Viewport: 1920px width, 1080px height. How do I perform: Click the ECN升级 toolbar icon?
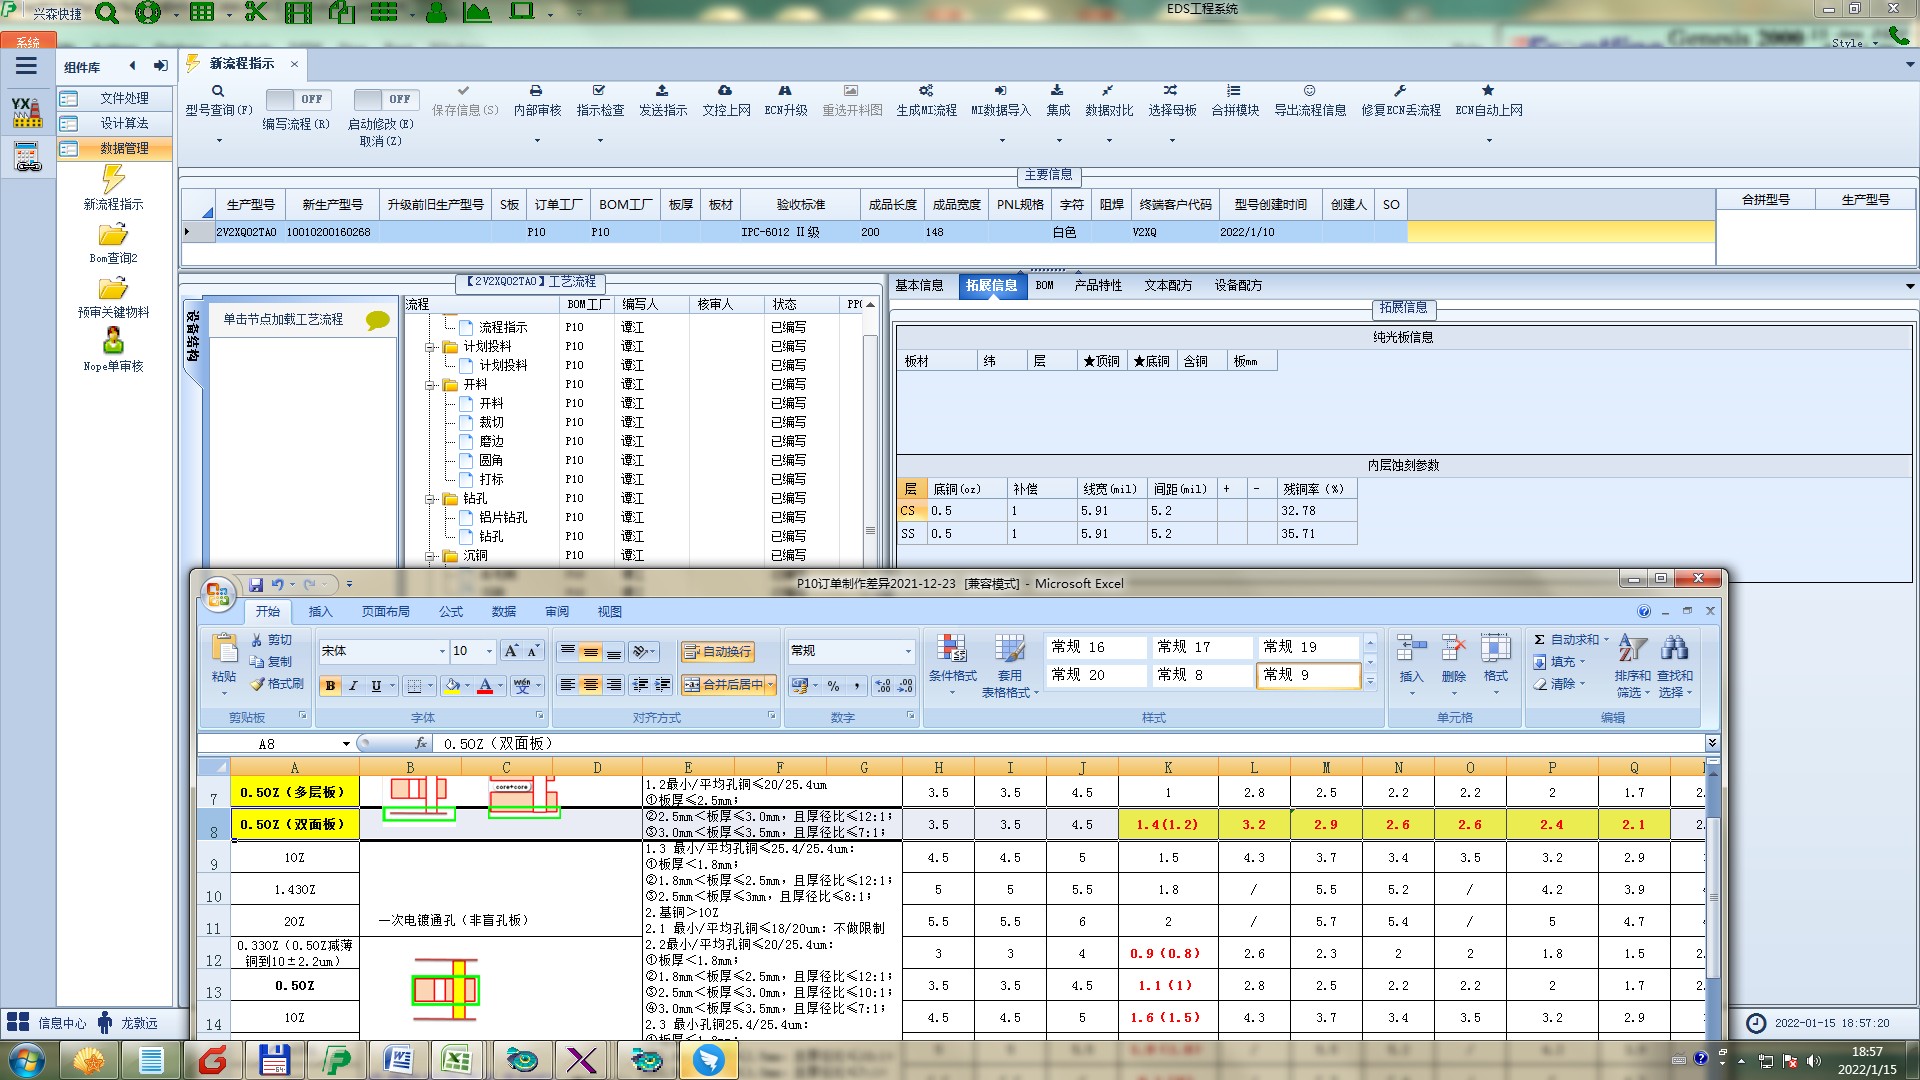785,91
